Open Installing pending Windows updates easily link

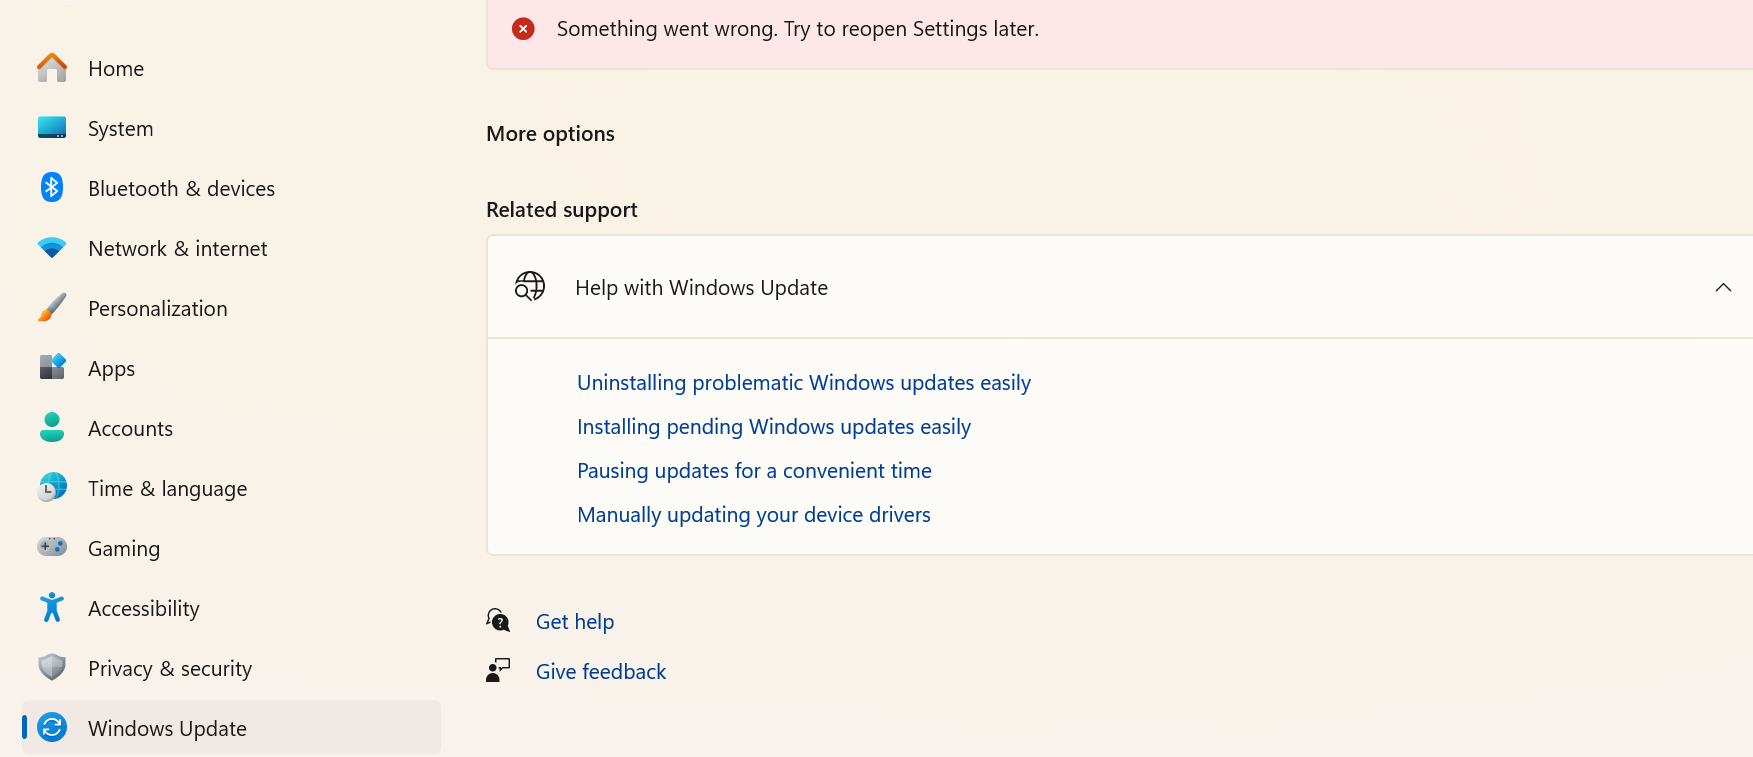774,427
